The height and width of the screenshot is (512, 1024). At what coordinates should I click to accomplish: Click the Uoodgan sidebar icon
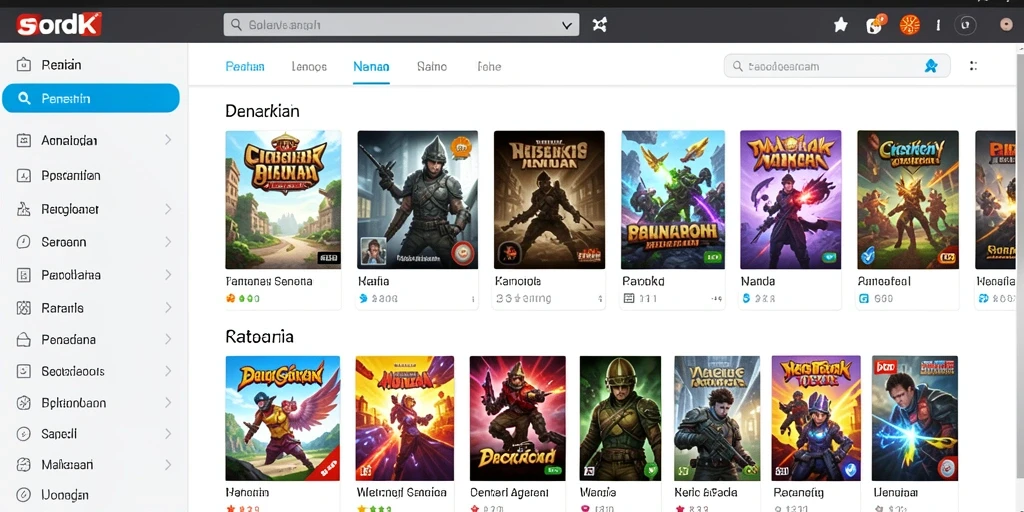pyautogui.click(x=24, y=495)
